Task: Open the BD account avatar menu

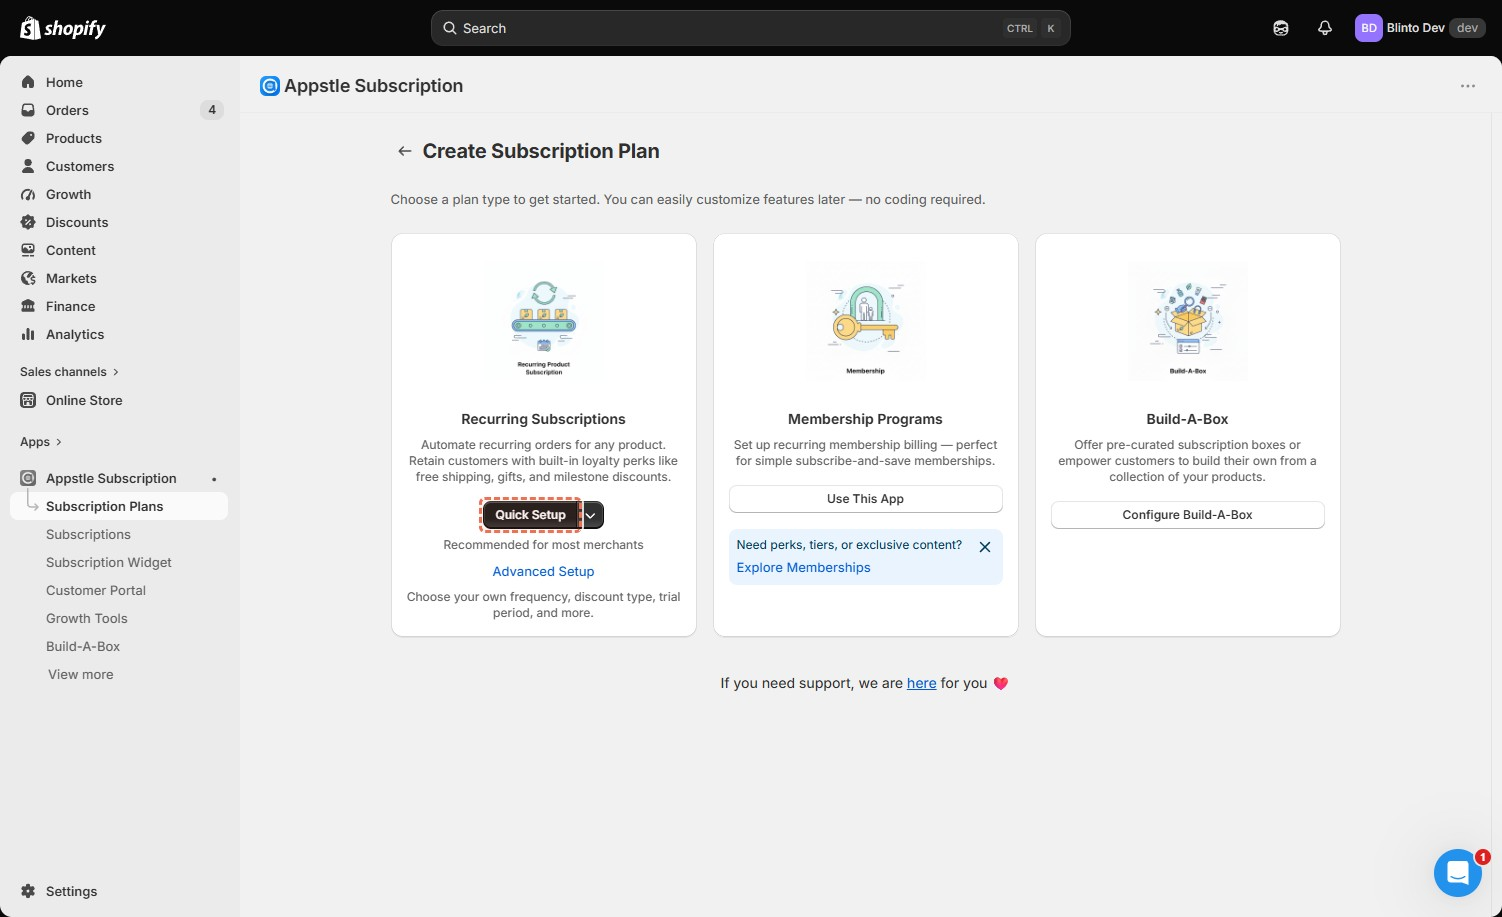Action: pyautogui.click(x=1368, y=28)
